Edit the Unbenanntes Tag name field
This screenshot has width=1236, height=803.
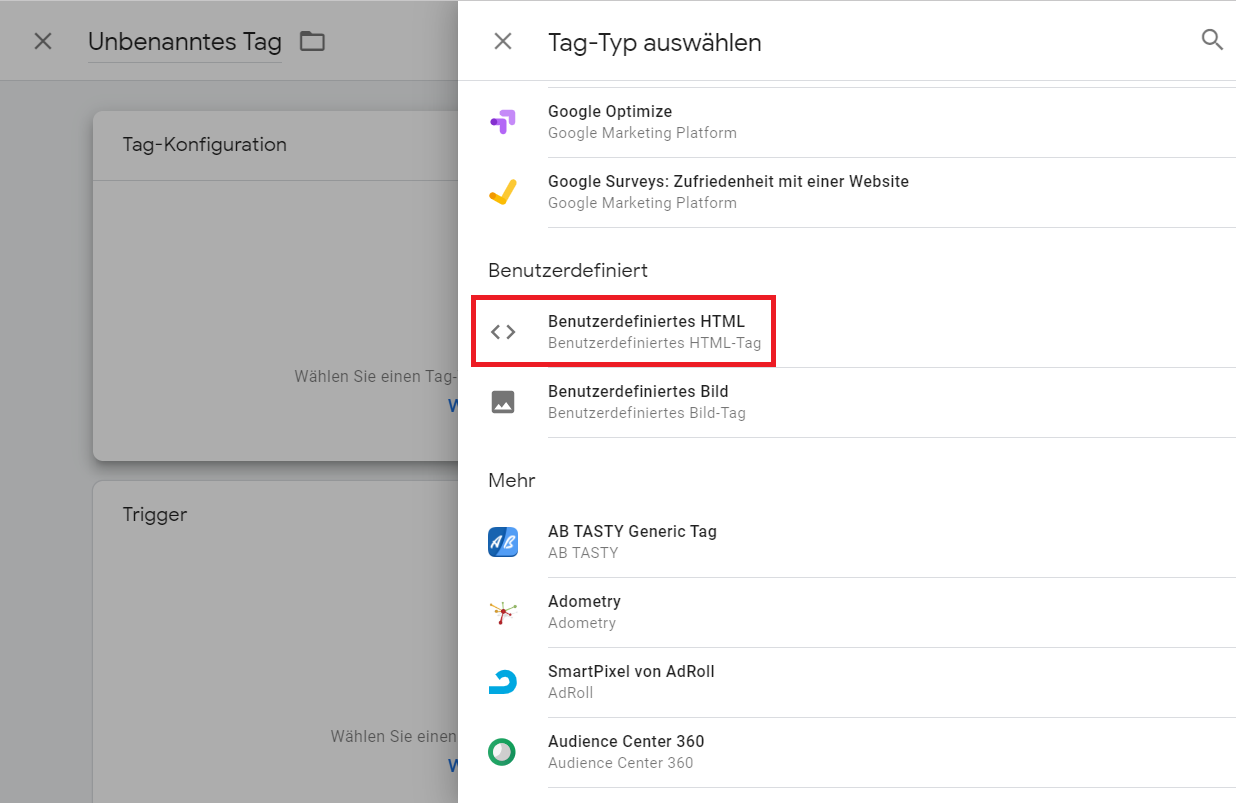[x=185, y=42]
